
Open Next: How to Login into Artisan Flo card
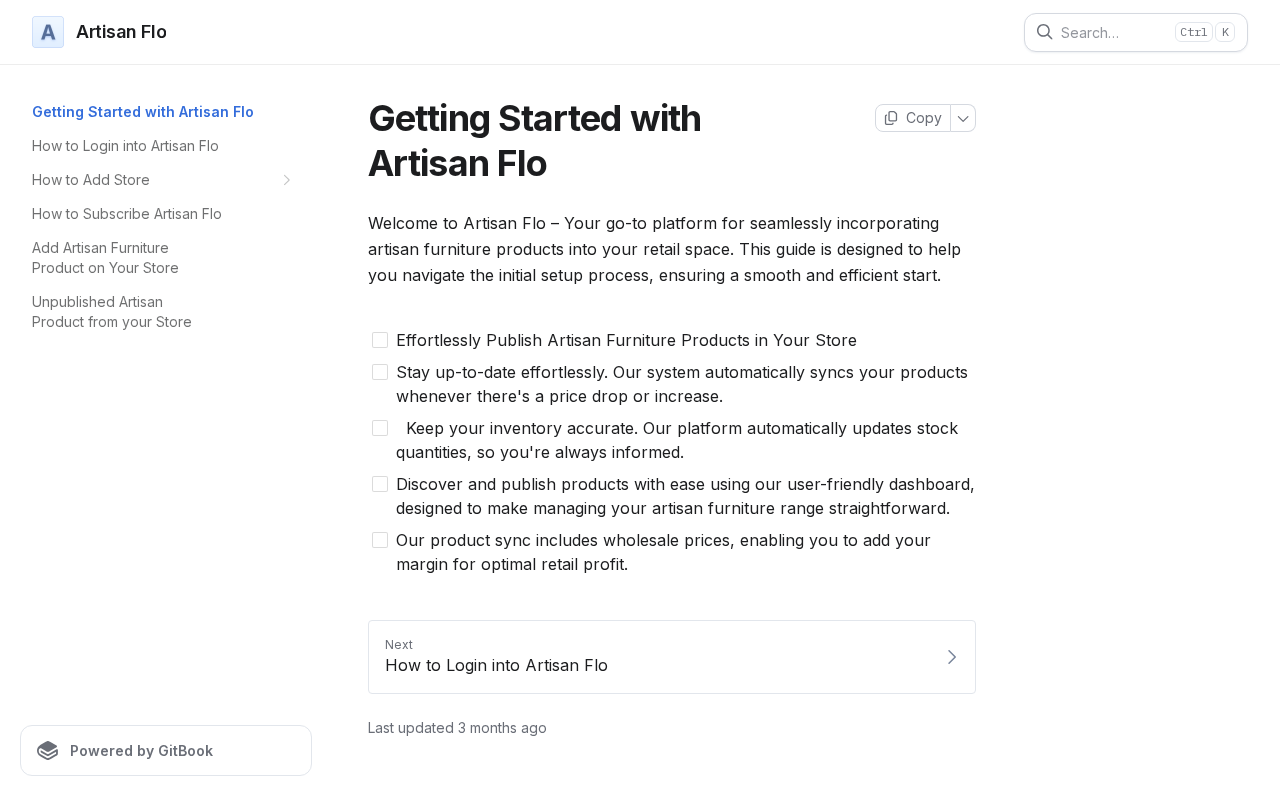672,657
